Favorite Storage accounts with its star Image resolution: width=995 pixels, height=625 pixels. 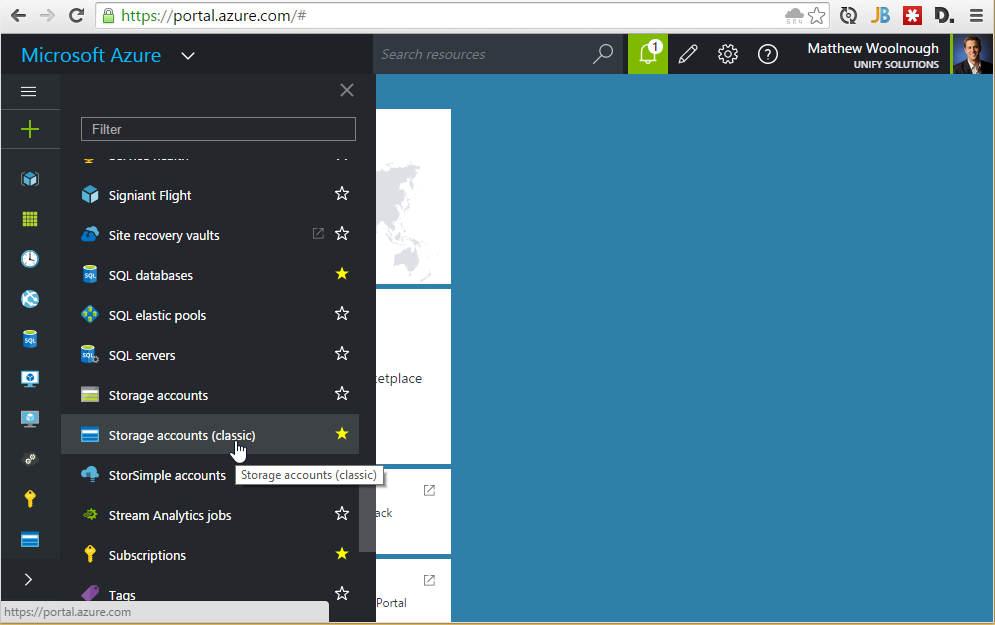342,393
